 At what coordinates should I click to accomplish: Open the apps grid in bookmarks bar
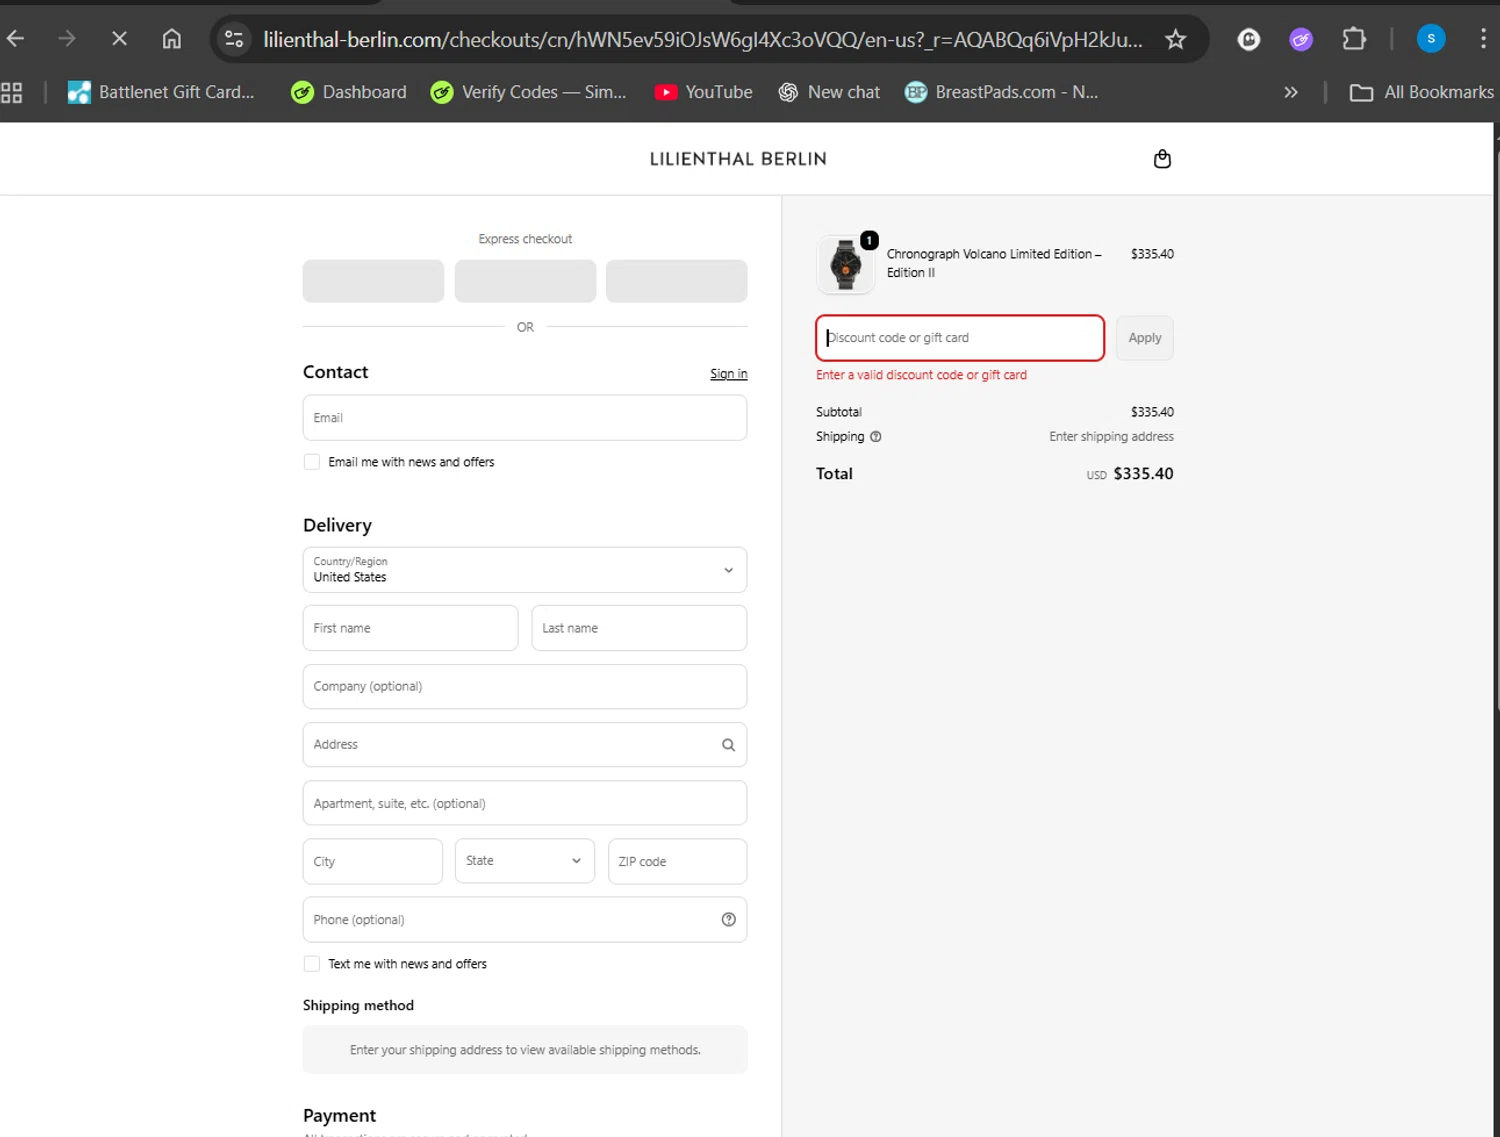click(12, 92)
